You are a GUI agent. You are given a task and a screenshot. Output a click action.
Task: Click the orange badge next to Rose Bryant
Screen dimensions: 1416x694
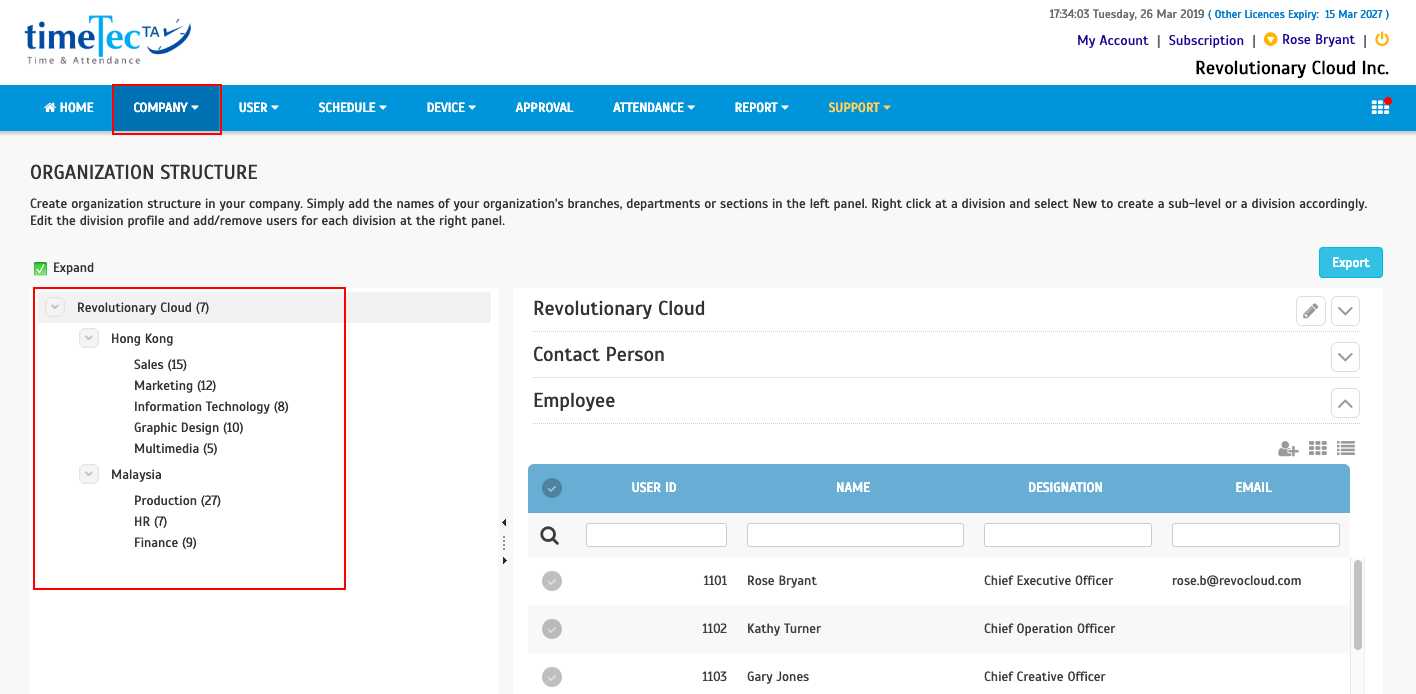[1270, 40]
